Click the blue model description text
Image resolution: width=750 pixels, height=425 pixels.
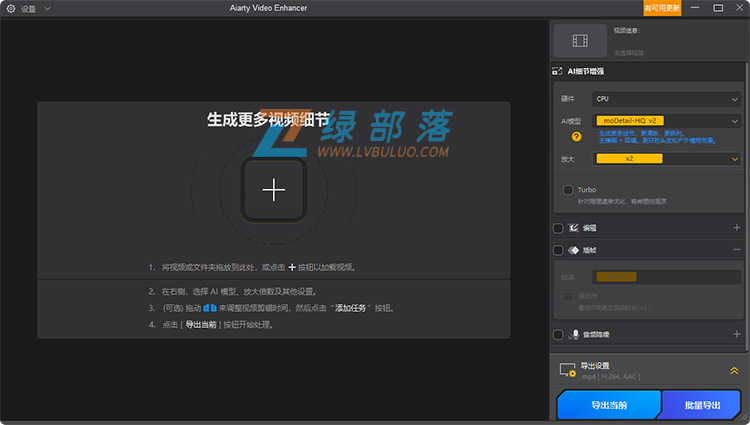coord(657,137)
